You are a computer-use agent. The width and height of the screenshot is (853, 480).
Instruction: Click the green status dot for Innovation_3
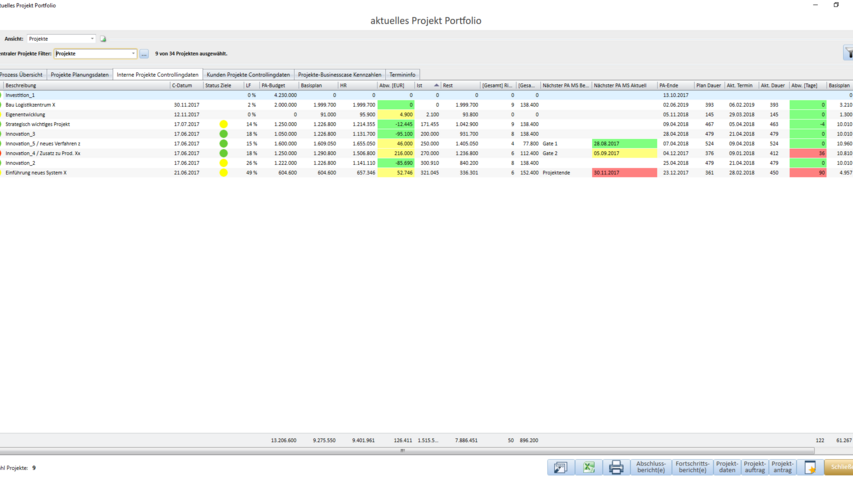point(224,134)
